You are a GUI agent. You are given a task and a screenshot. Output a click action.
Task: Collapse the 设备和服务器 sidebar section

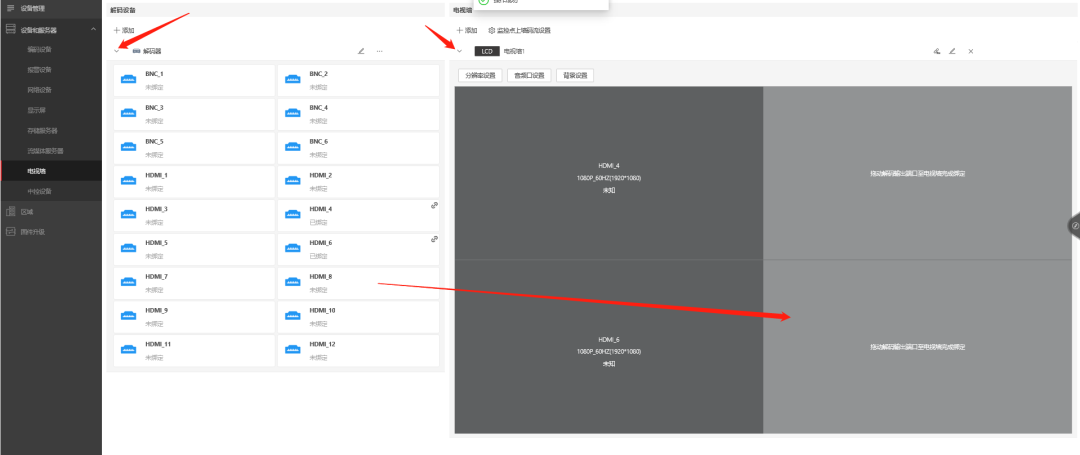pyautogui.click(x=91, y=30)
